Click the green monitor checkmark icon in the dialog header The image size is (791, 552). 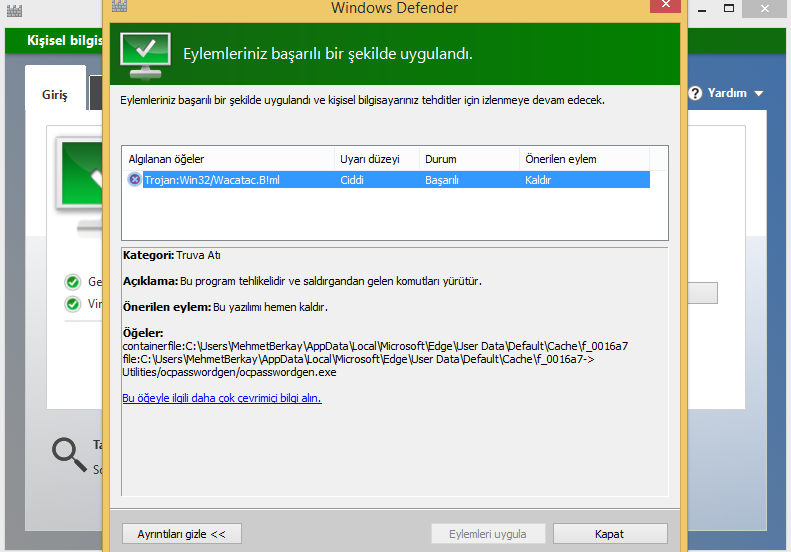click(145, 56)
